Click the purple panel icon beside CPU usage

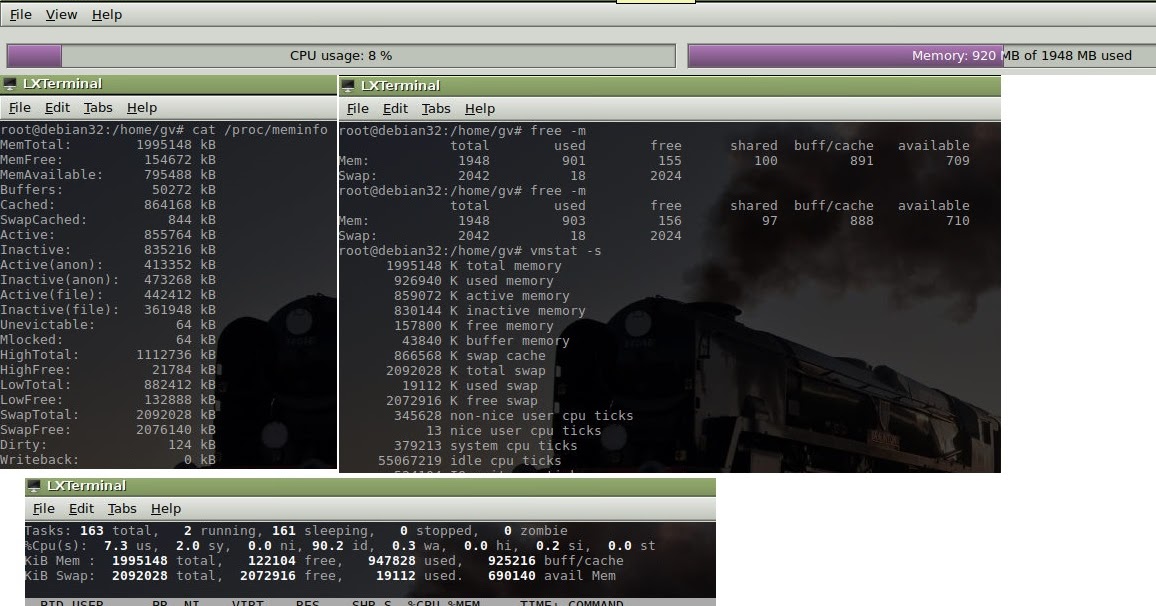click(33, 55)
